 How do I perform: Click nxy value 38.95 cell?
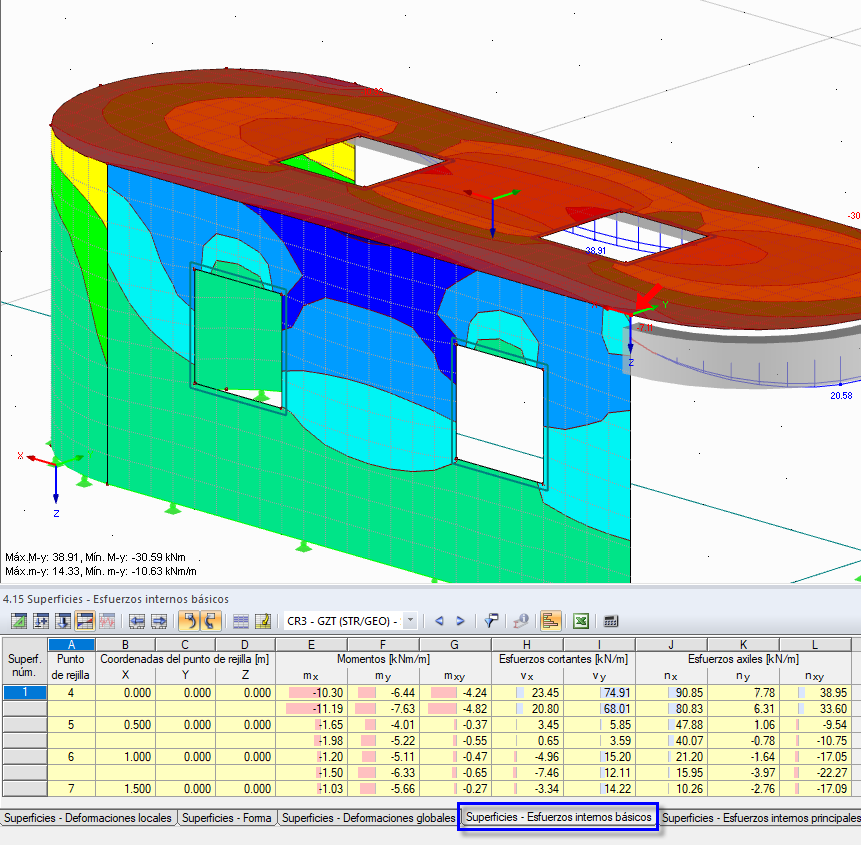[815, 692]
